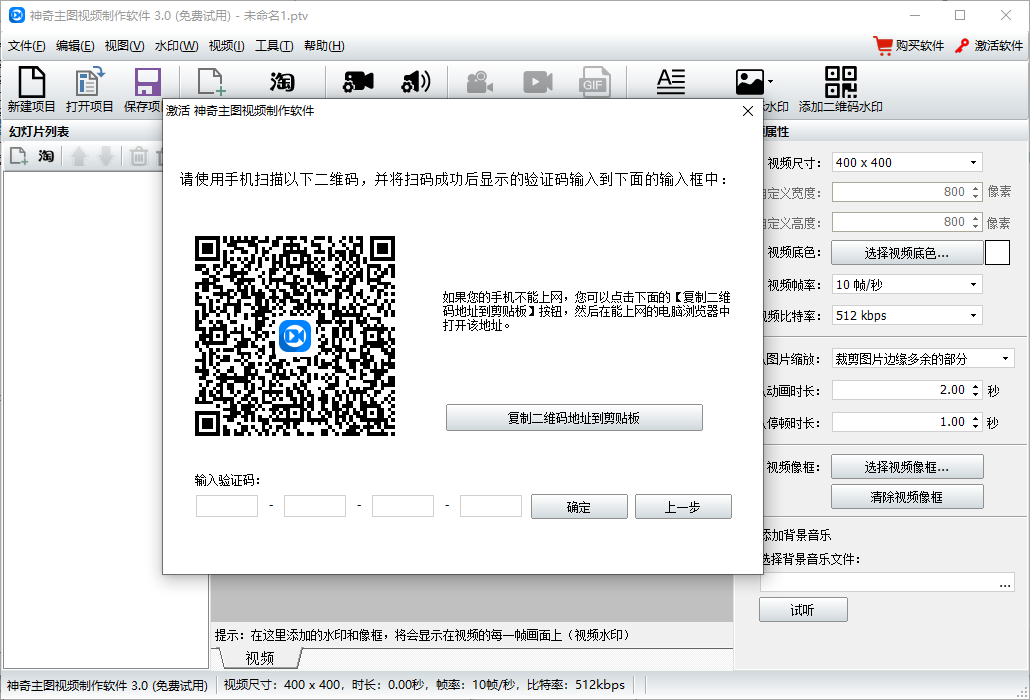This screenshot has height=700, width=1030.
Task: Click the QR code image in activation dialog
Action: [295, 336]
